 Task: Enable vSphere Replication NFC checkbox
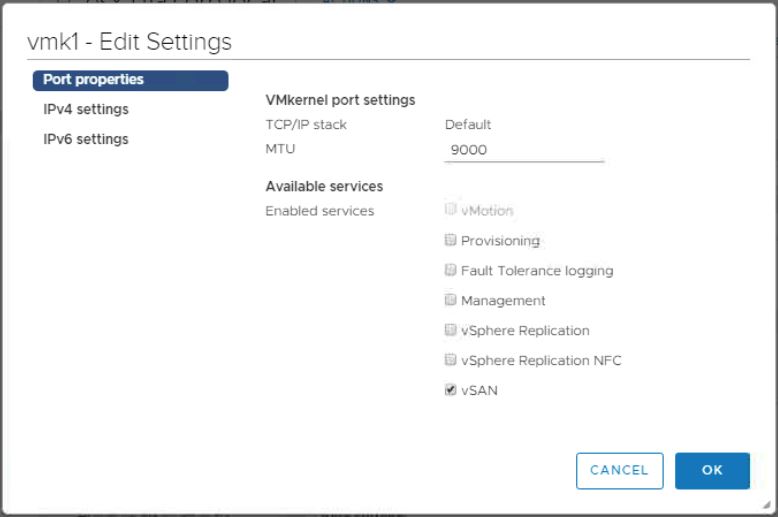tap(451, 361)
